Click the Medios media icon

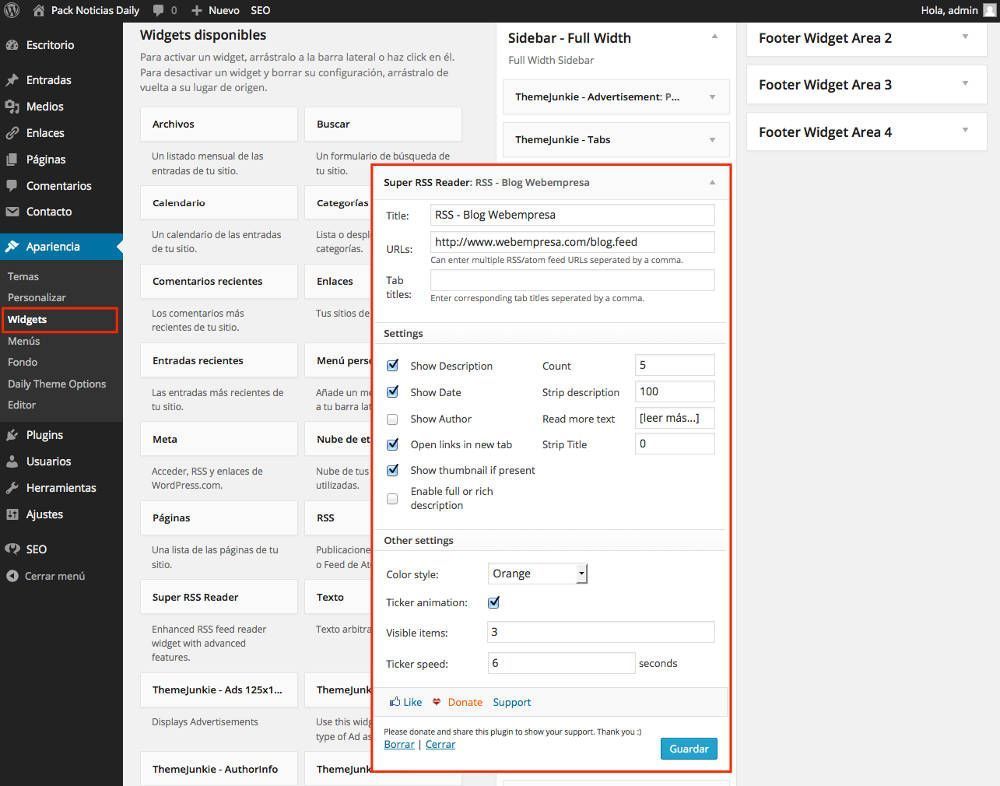click(11, 107)
